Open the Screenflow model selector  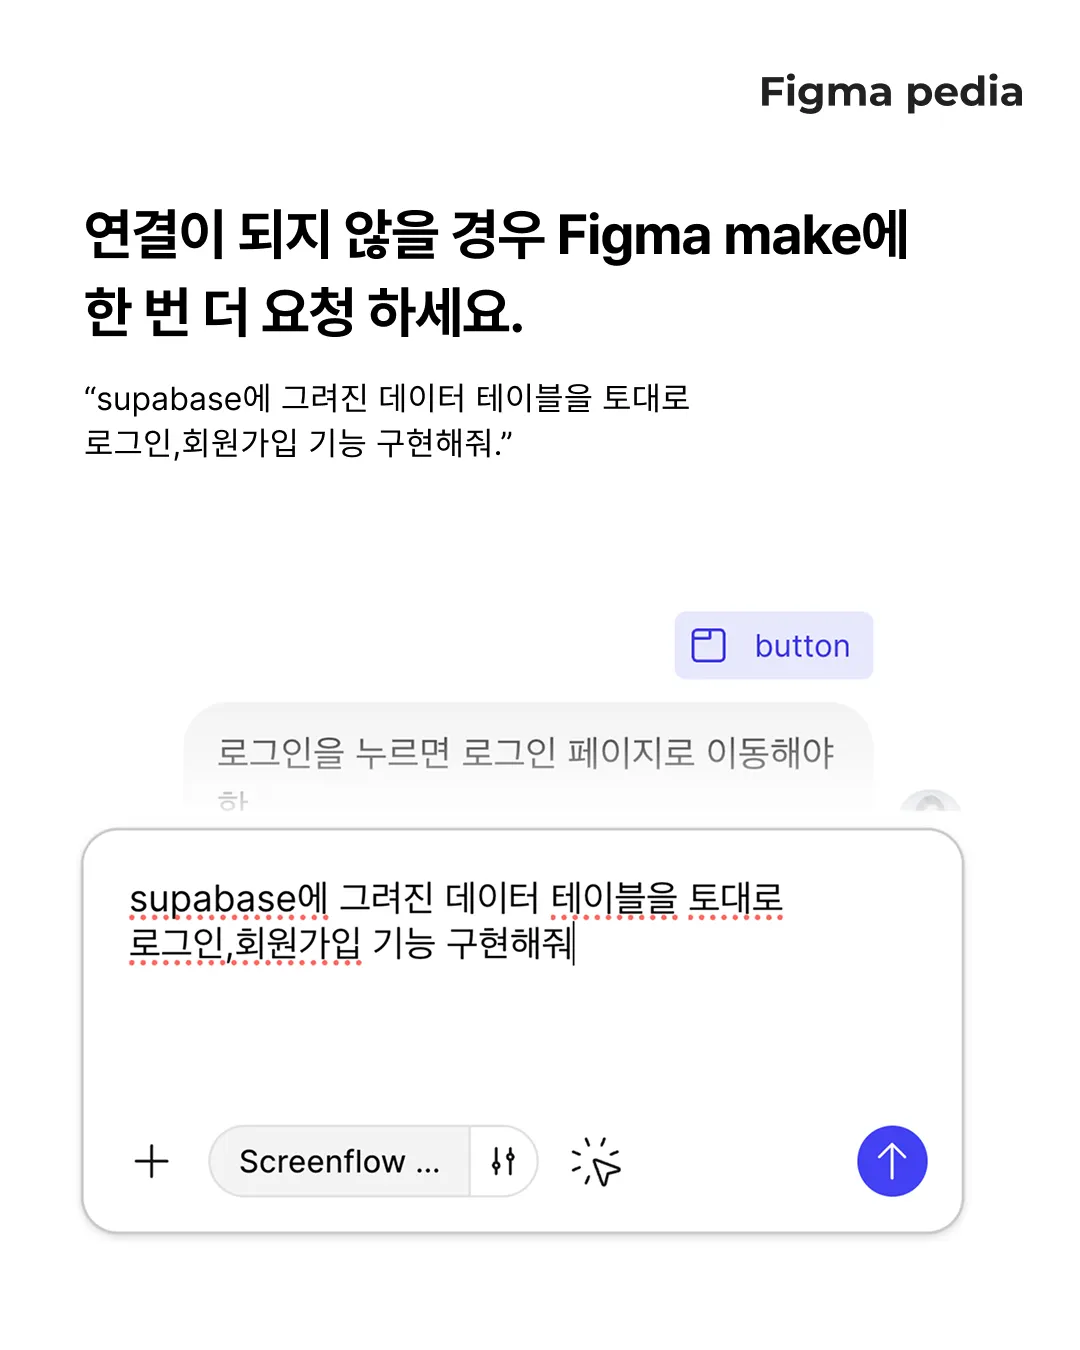coord(339,1161)
